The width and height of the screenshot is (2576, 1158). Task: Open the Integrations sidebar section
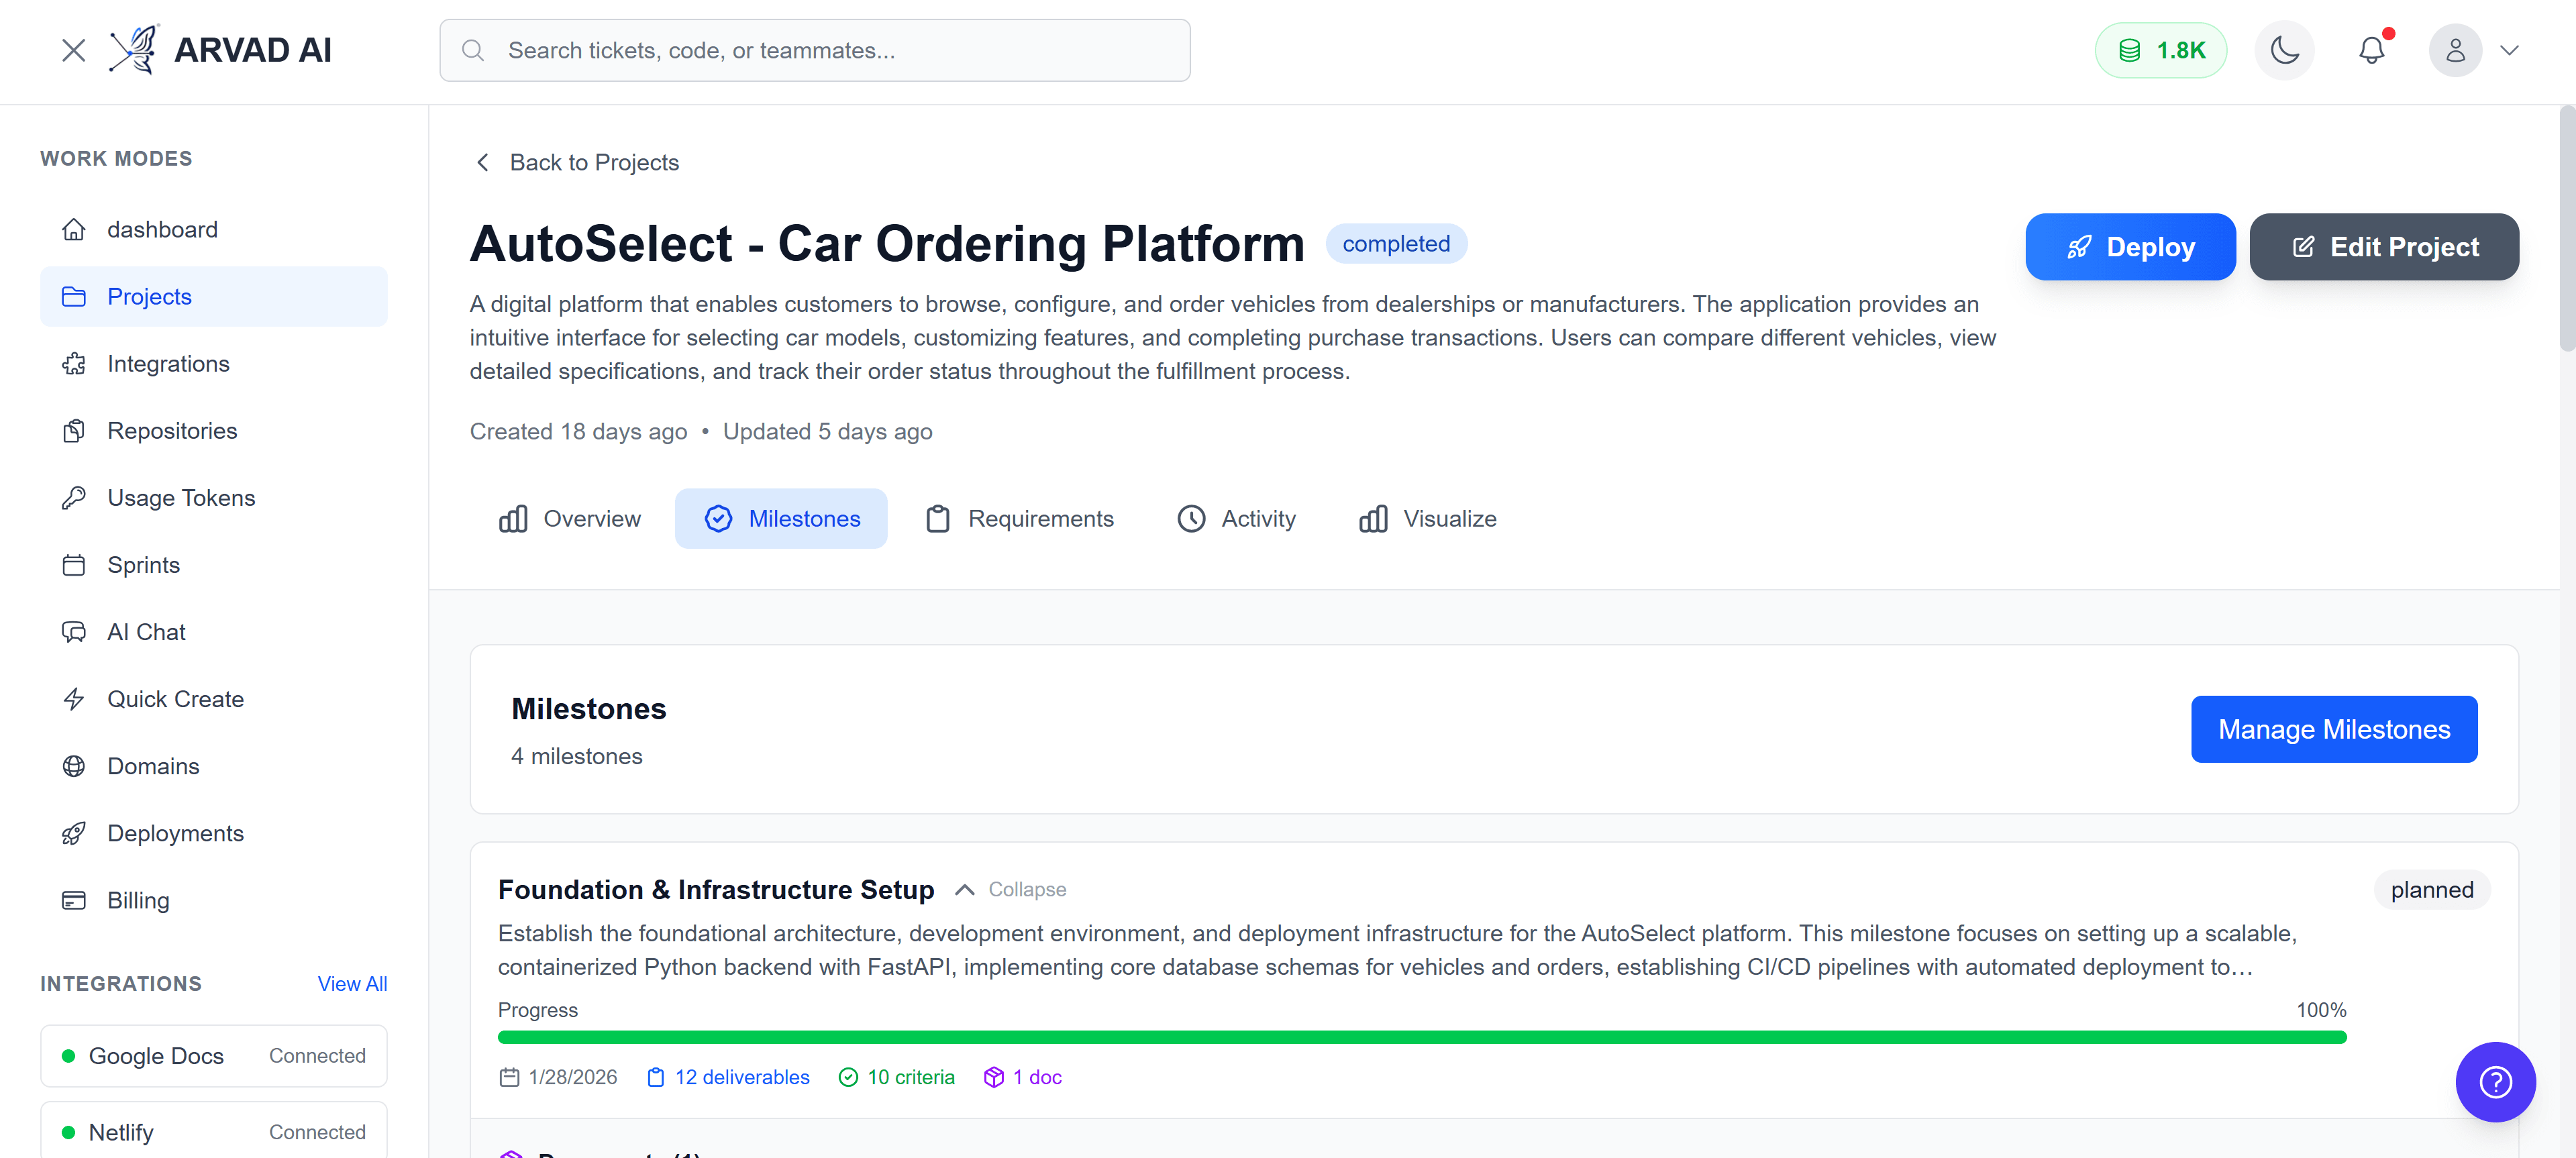click(x=168, y=363)
